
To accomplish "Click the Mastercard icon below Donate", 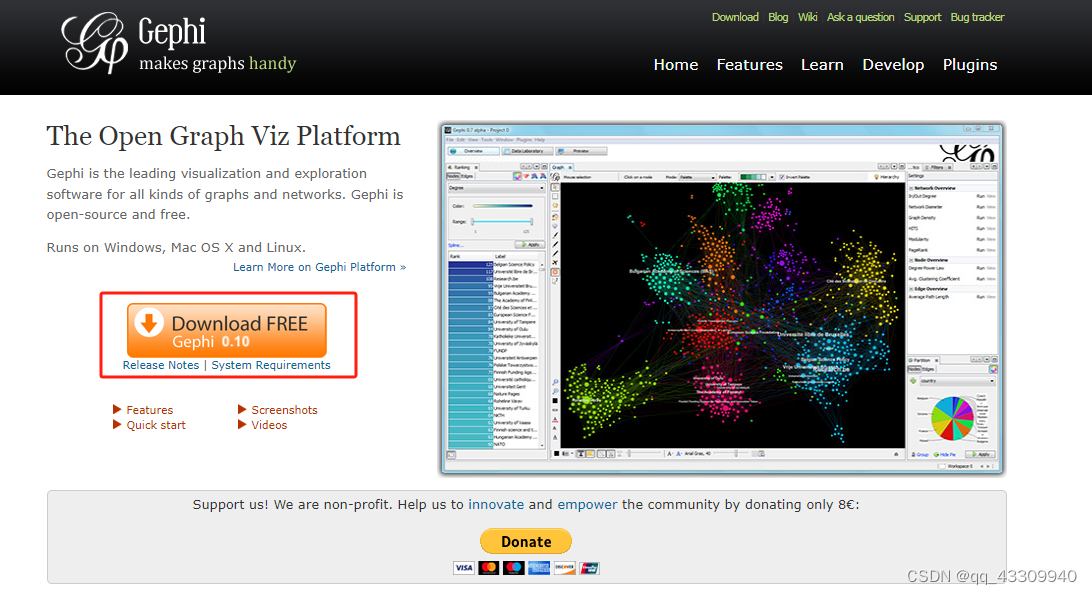I will [489, 568].
